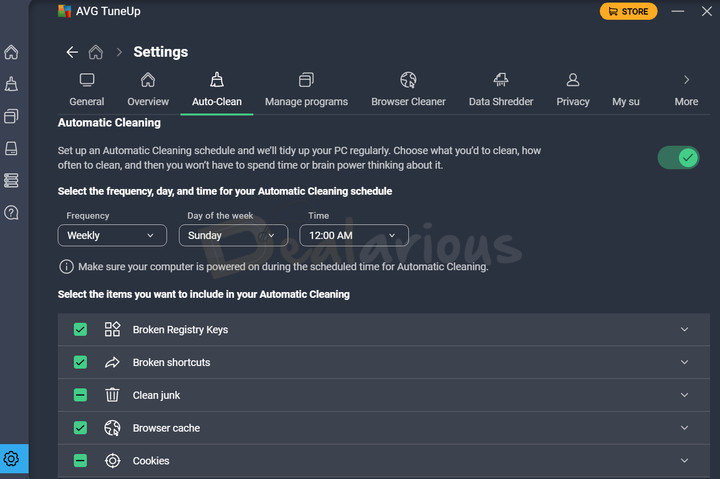
Task: Expand the Browser cache row
Action: click(x=684, y=428)
